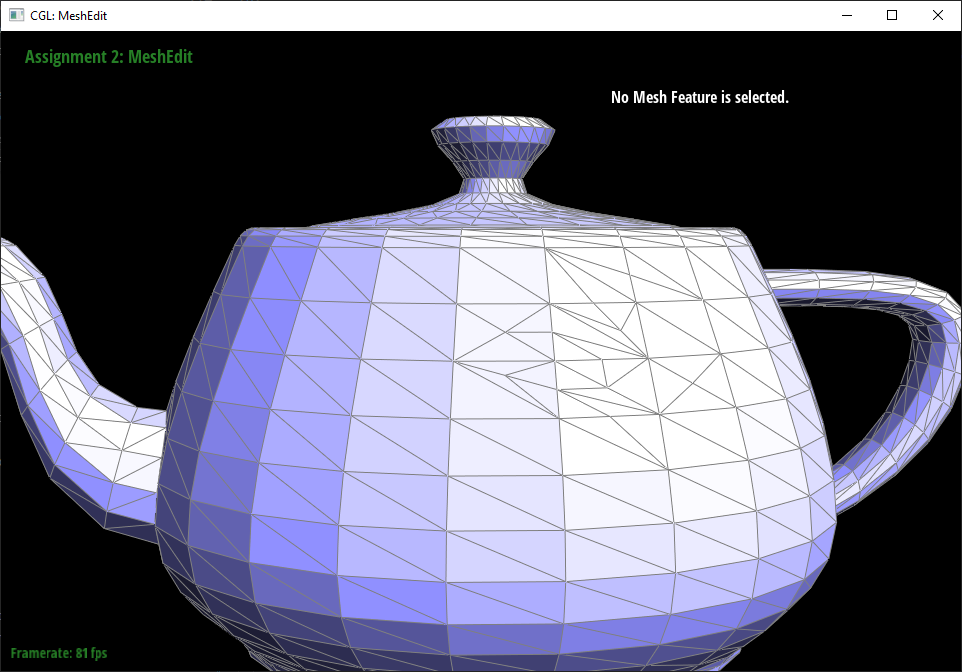The image size is (962, 672).
Task: Minimize the MeshEdit window
Action: [846, 15]
